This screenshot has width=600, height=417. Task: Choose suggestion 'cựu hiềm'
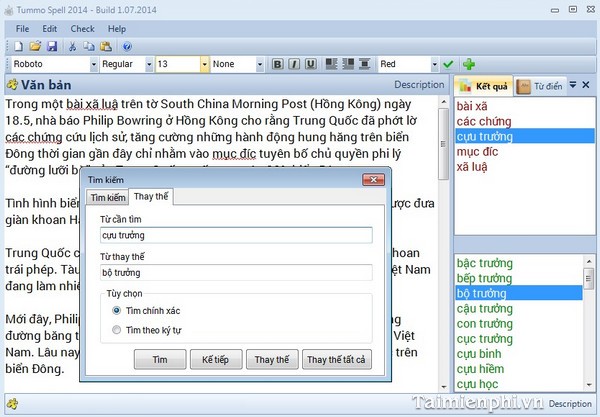(x=519, y=369)
